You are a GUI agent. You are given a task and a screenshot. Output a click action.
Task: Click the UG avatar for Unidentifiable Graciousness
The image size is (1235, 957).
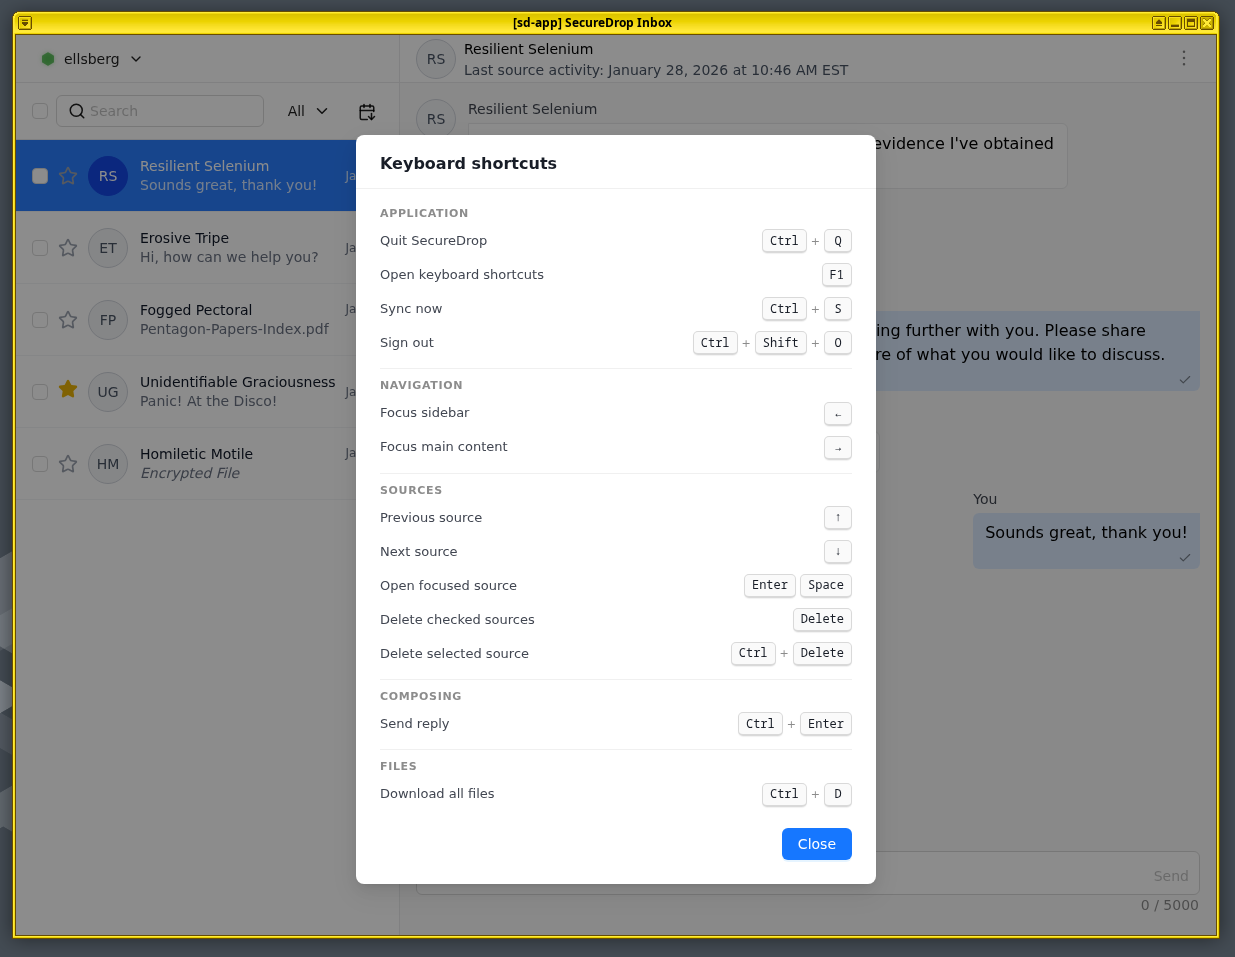(108, 392)
